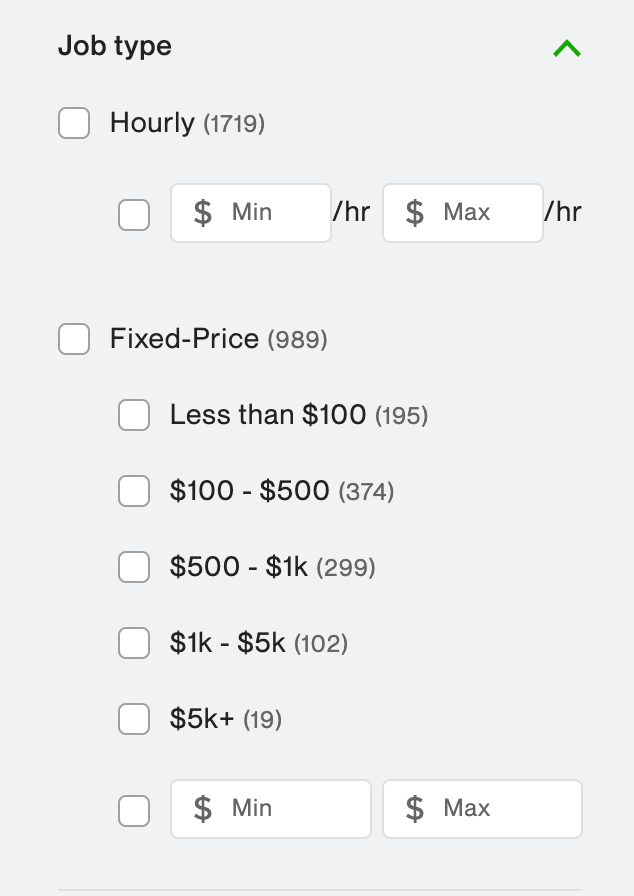Collapse the Job type section chevron
Image resolution: width=634 pixels, height=896 pixels.
(x=566, y=48)
